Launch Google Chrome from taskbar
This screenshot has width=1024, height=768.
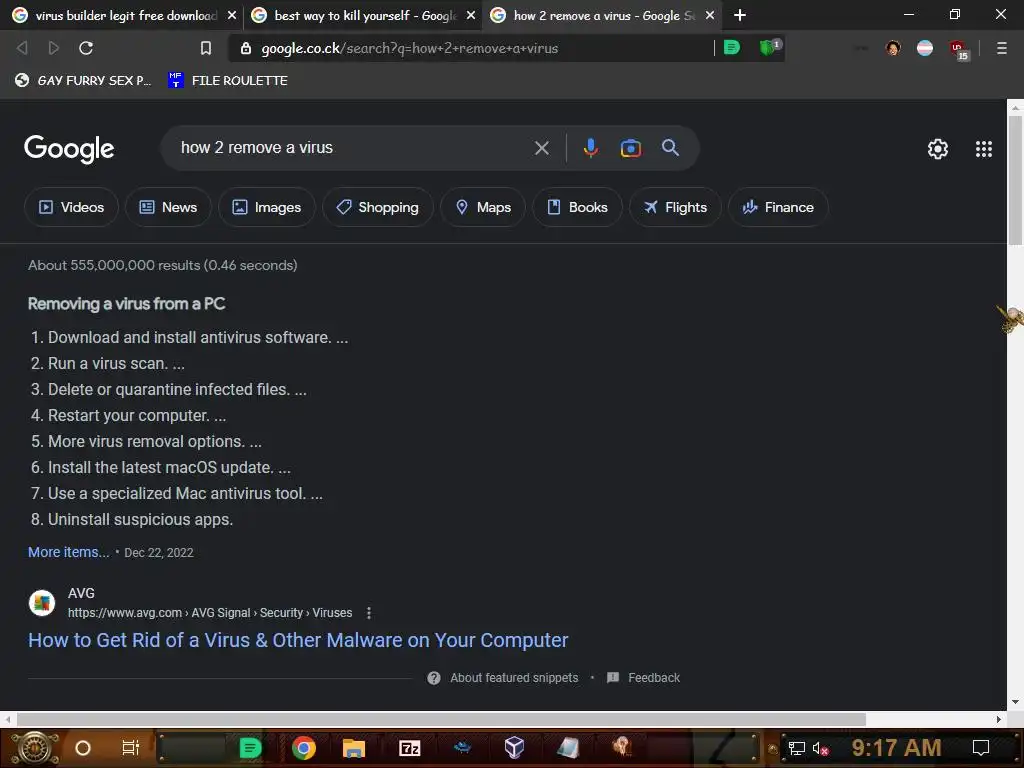coord(304,748)
